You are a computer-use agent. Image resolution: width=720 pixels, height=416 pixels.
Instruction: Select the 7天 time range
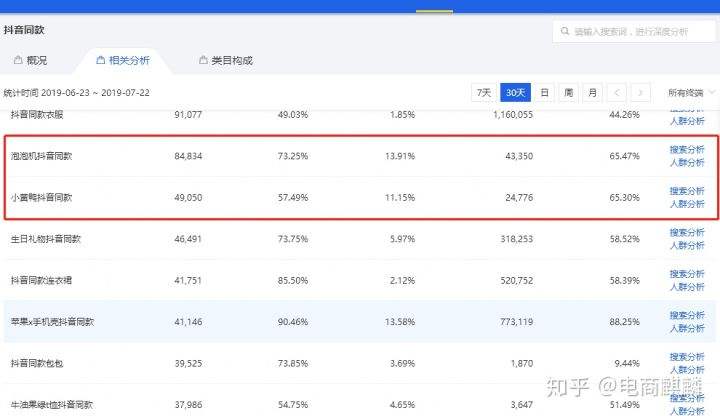pyautogui.click(x=484, y=93)
